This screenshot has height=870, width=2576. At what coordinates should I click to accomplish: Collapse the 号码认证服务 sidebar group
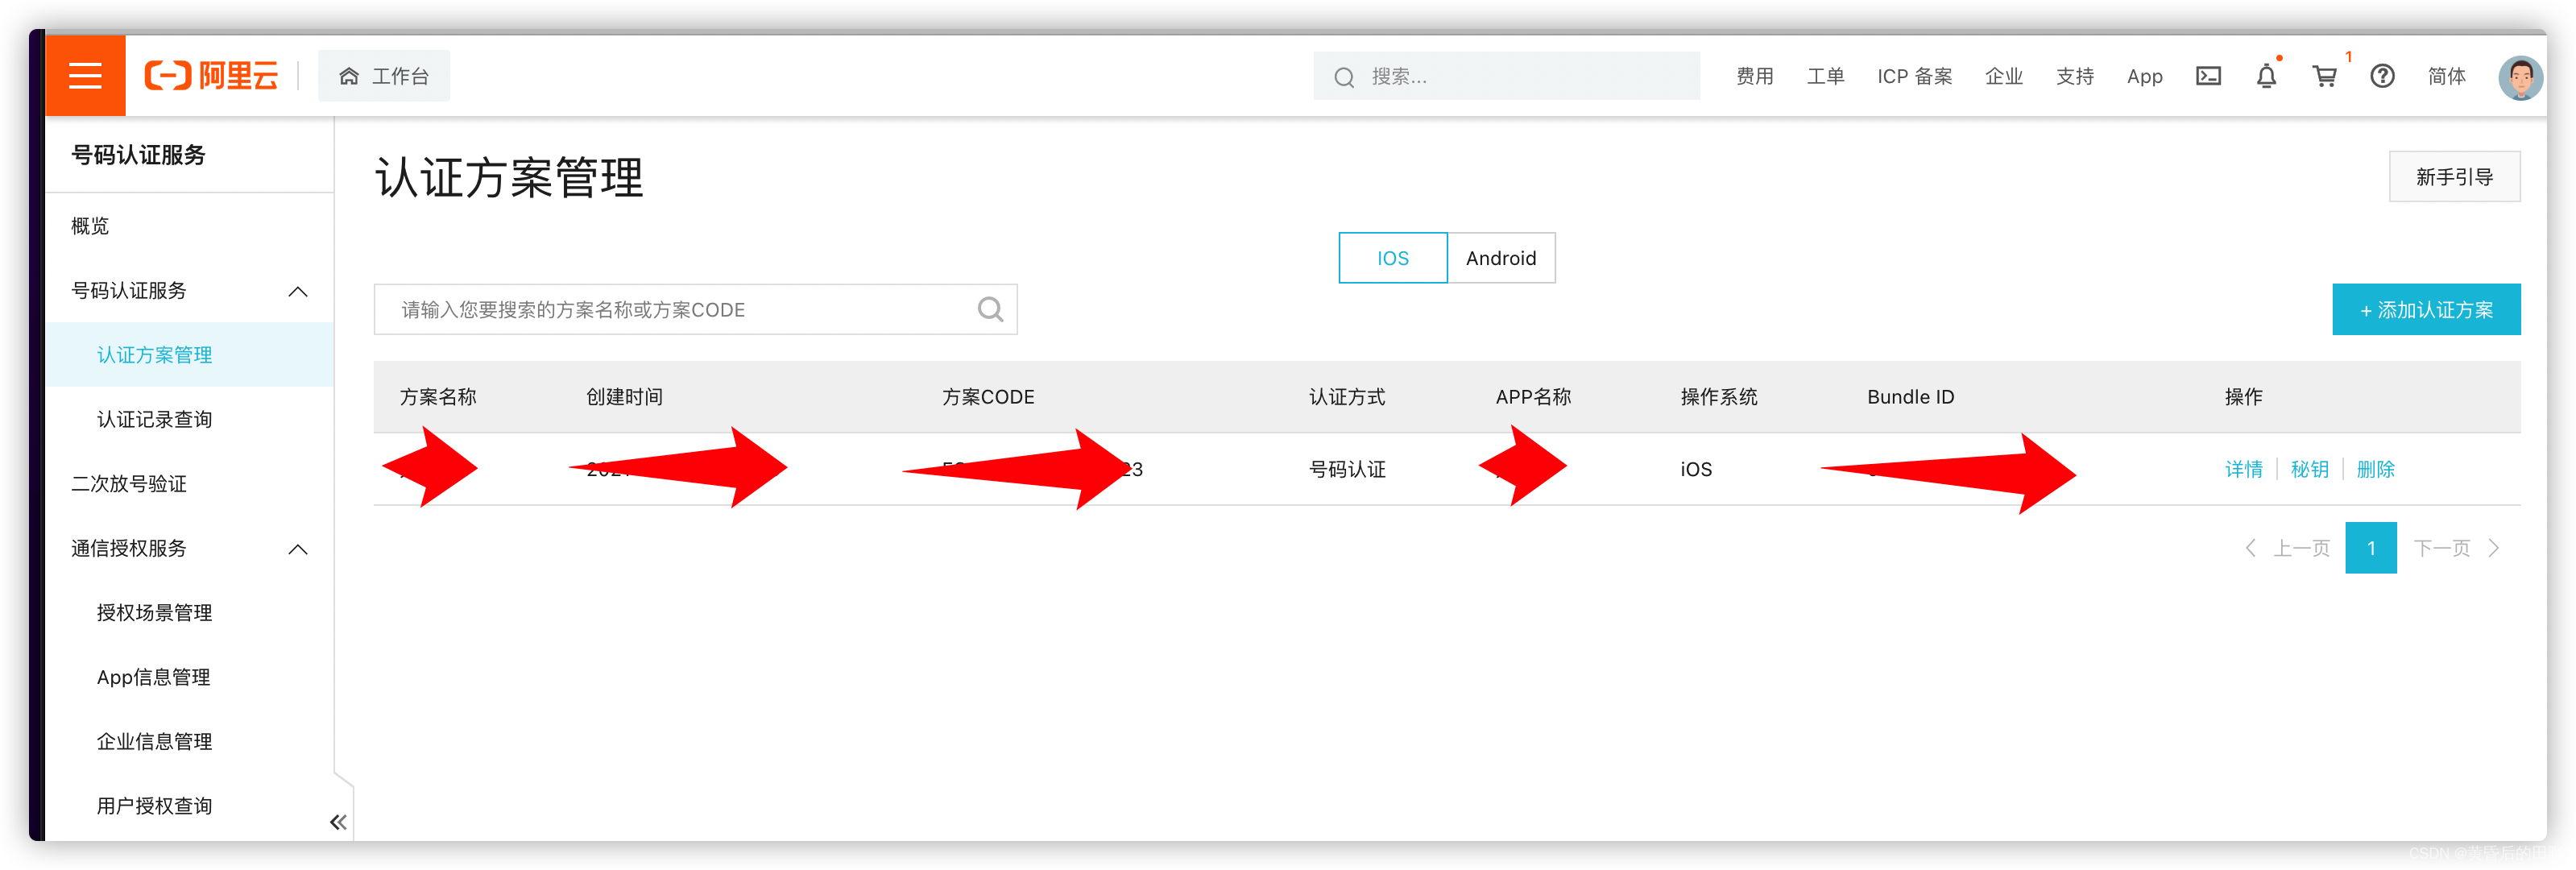tap(190, 291)
